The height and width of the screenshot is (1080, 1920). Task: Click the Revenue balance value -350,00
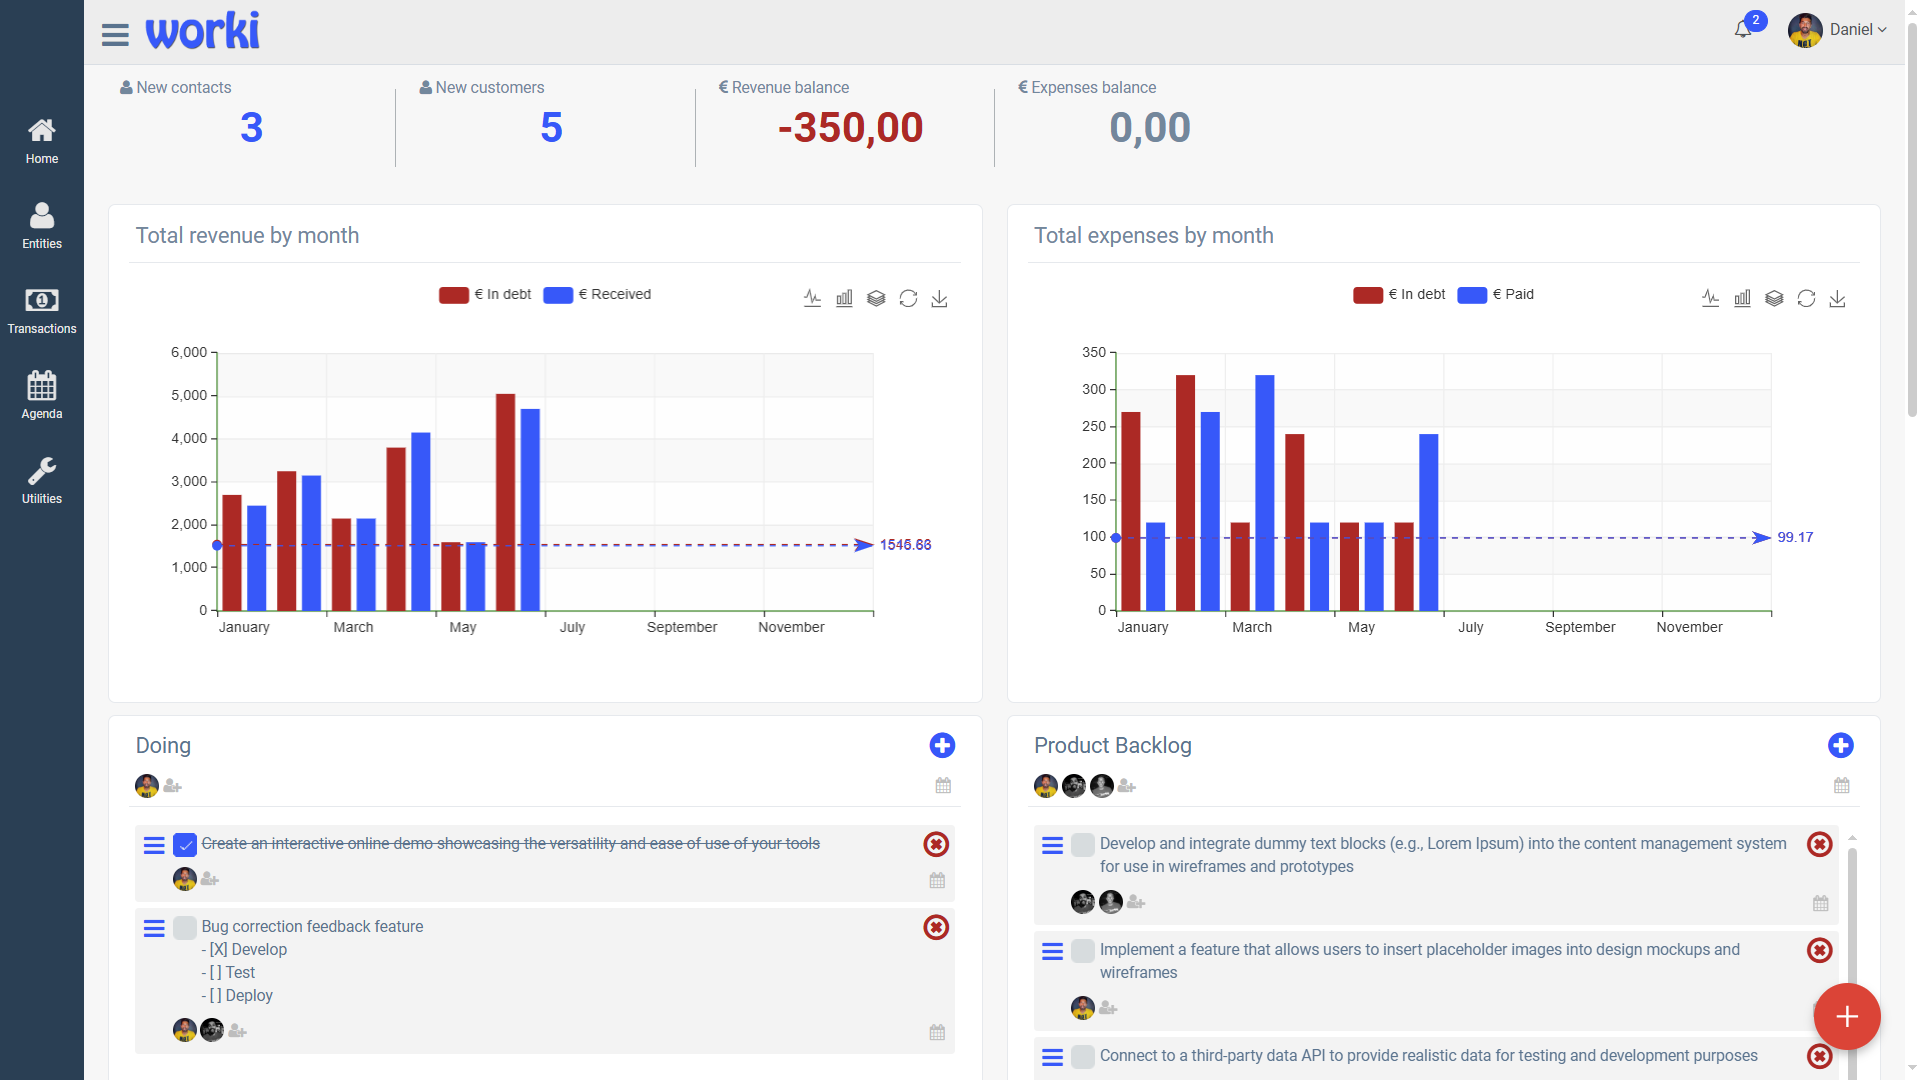(x=851, y=128)
